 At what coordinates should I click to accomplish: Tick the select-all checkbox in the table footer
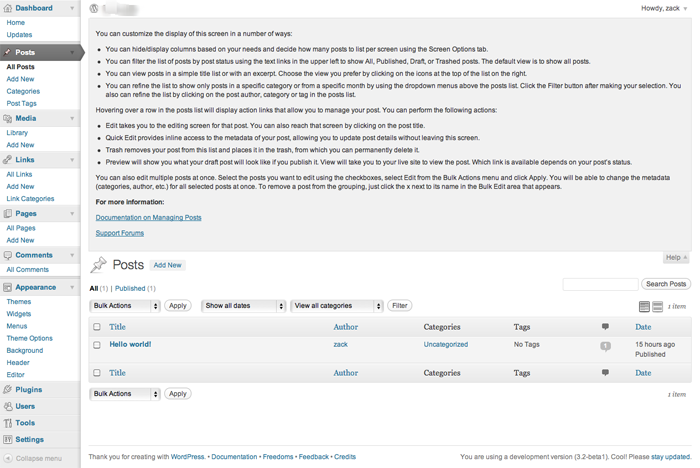(x=97, y=373)
